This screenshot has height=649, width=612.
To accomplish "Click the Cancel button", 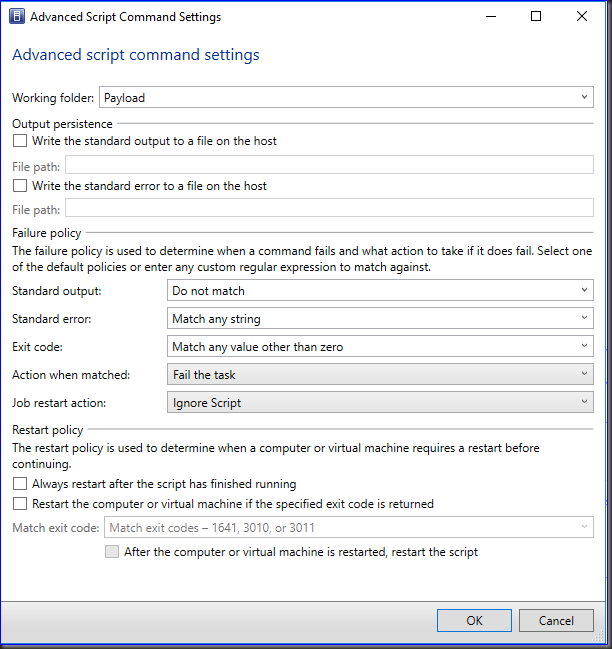I will (556, 620).
